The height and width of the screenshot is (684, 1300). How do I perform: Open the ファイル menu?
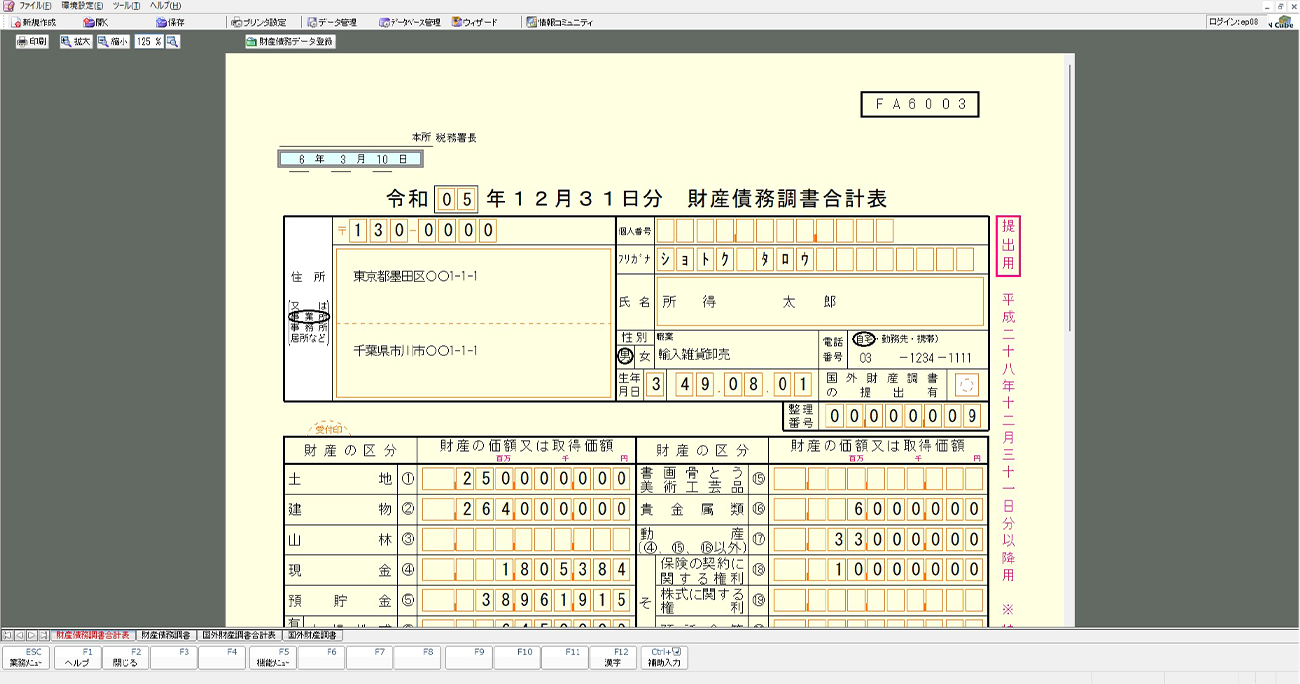point(30,6)
